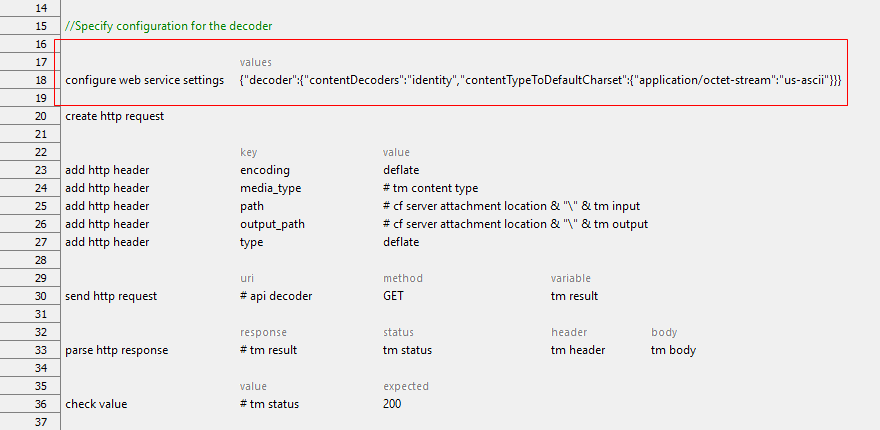This screenshot has width=880, height=430.
Task: Click the expected value '200' cell
Action: click(392, 404)
